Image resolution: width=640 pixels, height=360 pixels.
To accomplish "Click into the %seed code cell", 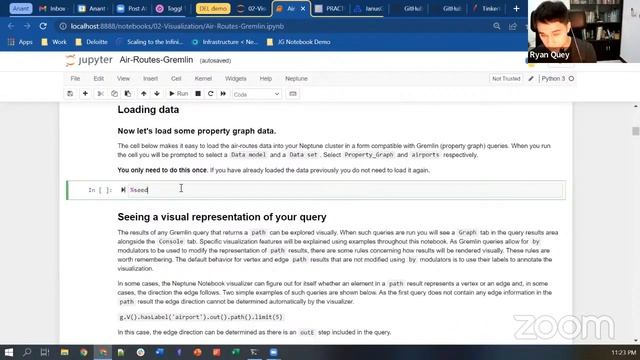I will [x=345, y=190].
